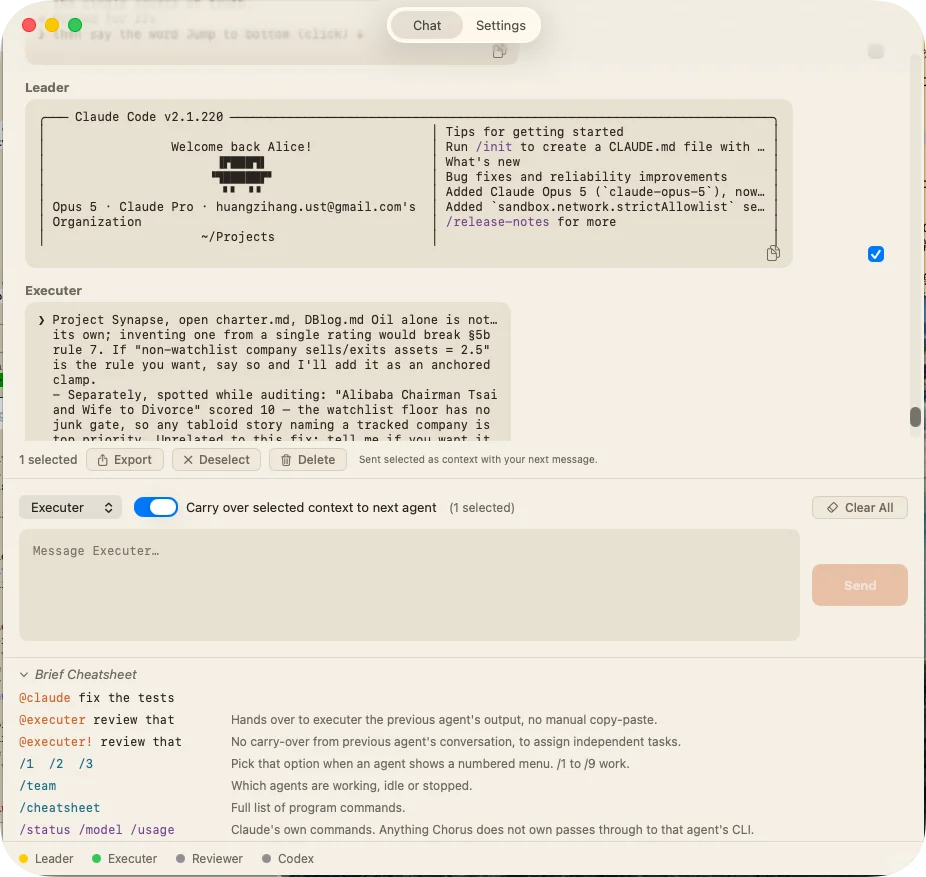
Task: Click the Executer section heading
Action: click(53, 291)
